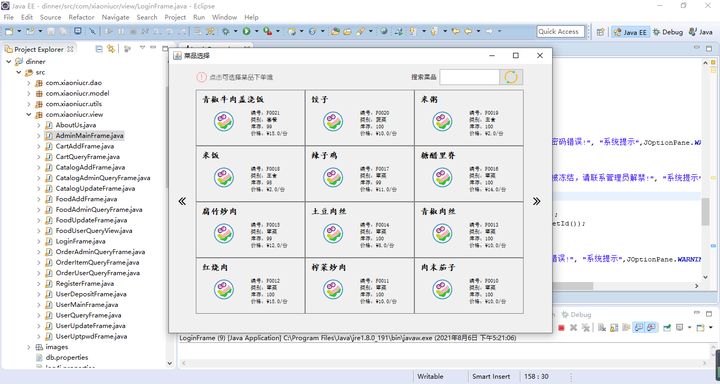This screenshot has width=720, height=384.
Task: Select the 青椒牛肉盖浇饭 dish card
Action: coord(251,118)
